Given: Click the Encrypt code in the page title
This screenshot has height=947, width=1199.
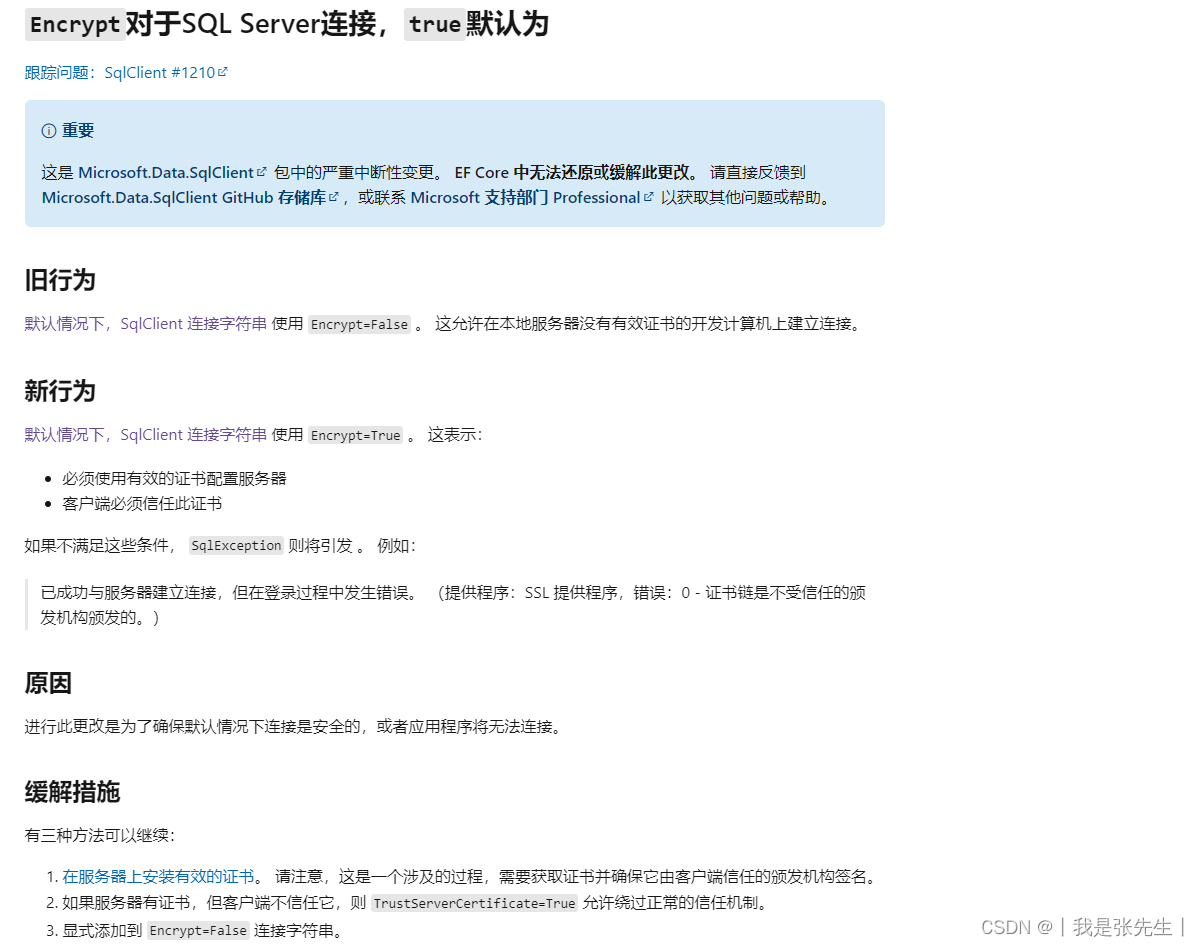Looking at the screenshot, I should [x=75, y=24].
